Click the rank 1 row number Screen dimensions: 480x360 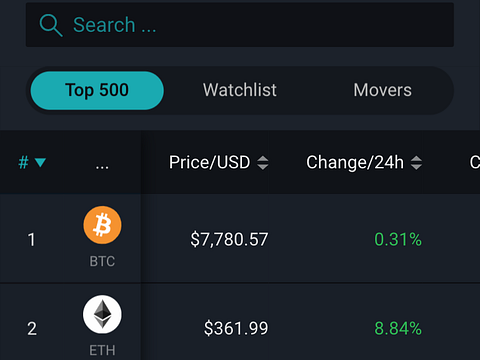coord(31,240)
